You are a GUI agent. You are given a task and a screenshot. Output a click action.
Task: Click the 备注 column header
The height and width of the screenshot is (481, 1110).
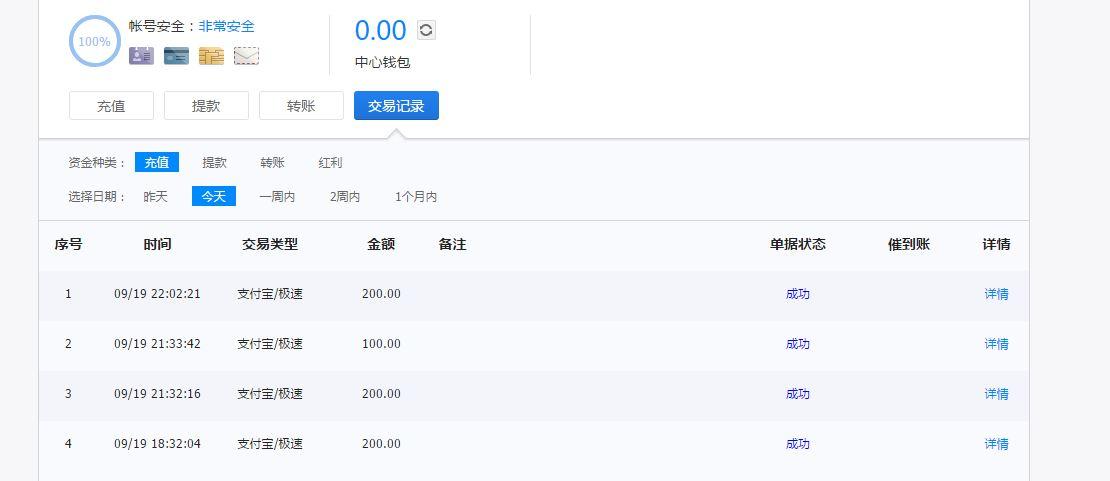pyautogui.click(x=452, y=244)
